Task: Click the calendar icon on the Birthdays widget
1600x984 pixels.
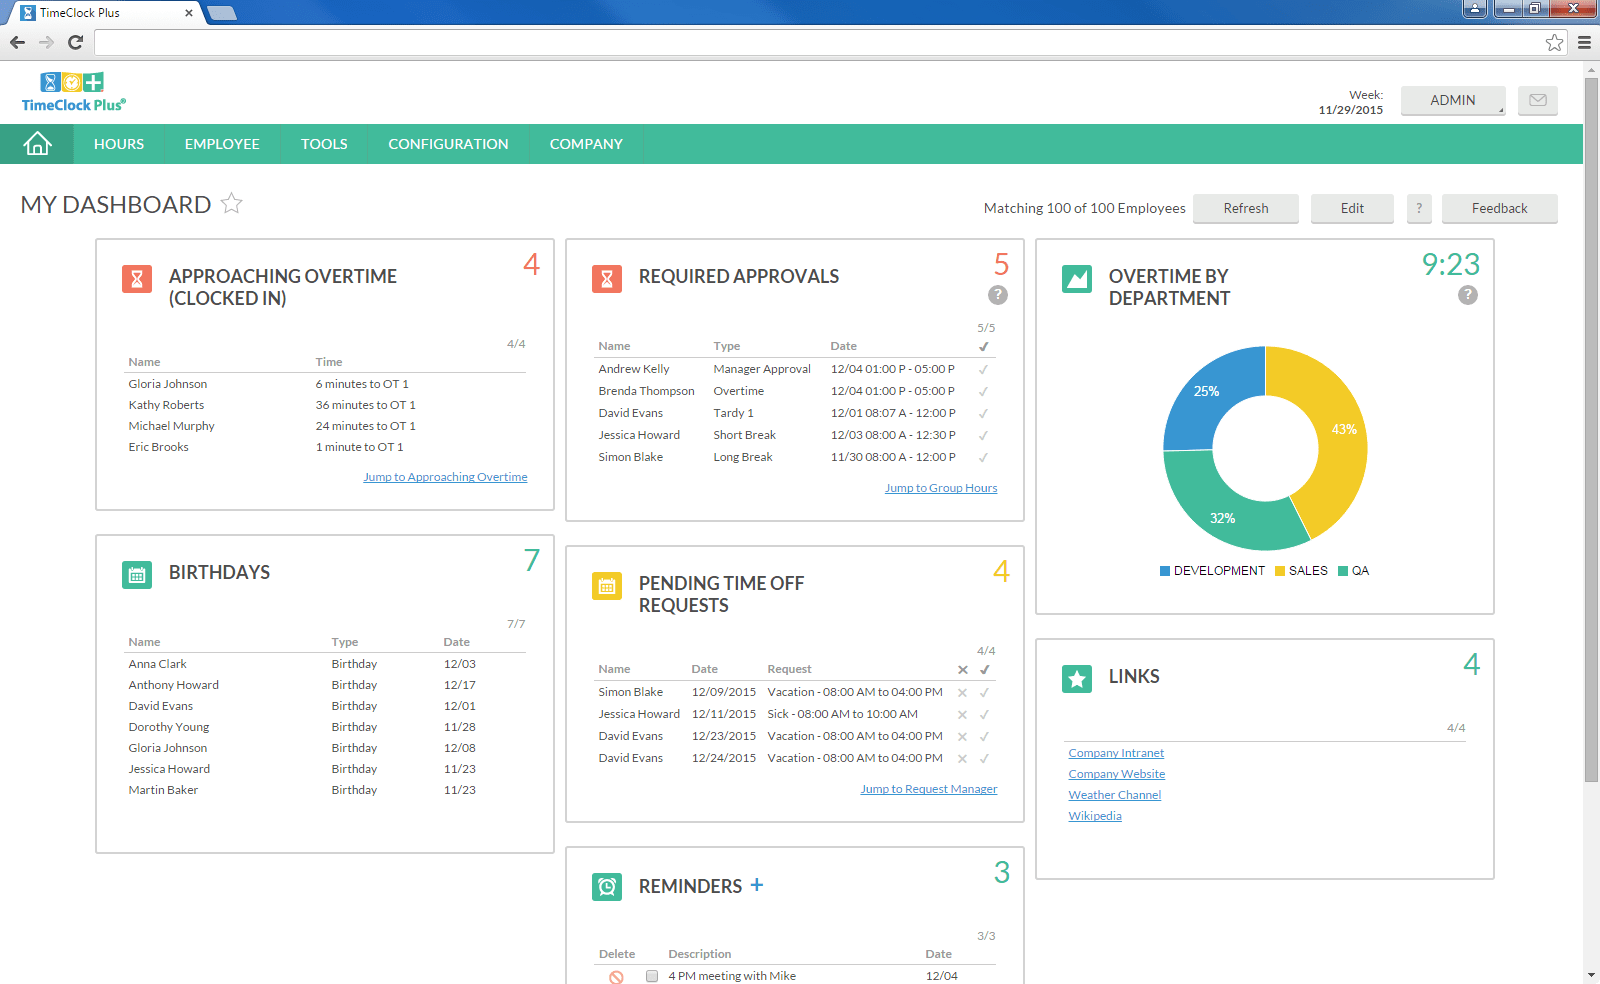Action: (135, 575)
